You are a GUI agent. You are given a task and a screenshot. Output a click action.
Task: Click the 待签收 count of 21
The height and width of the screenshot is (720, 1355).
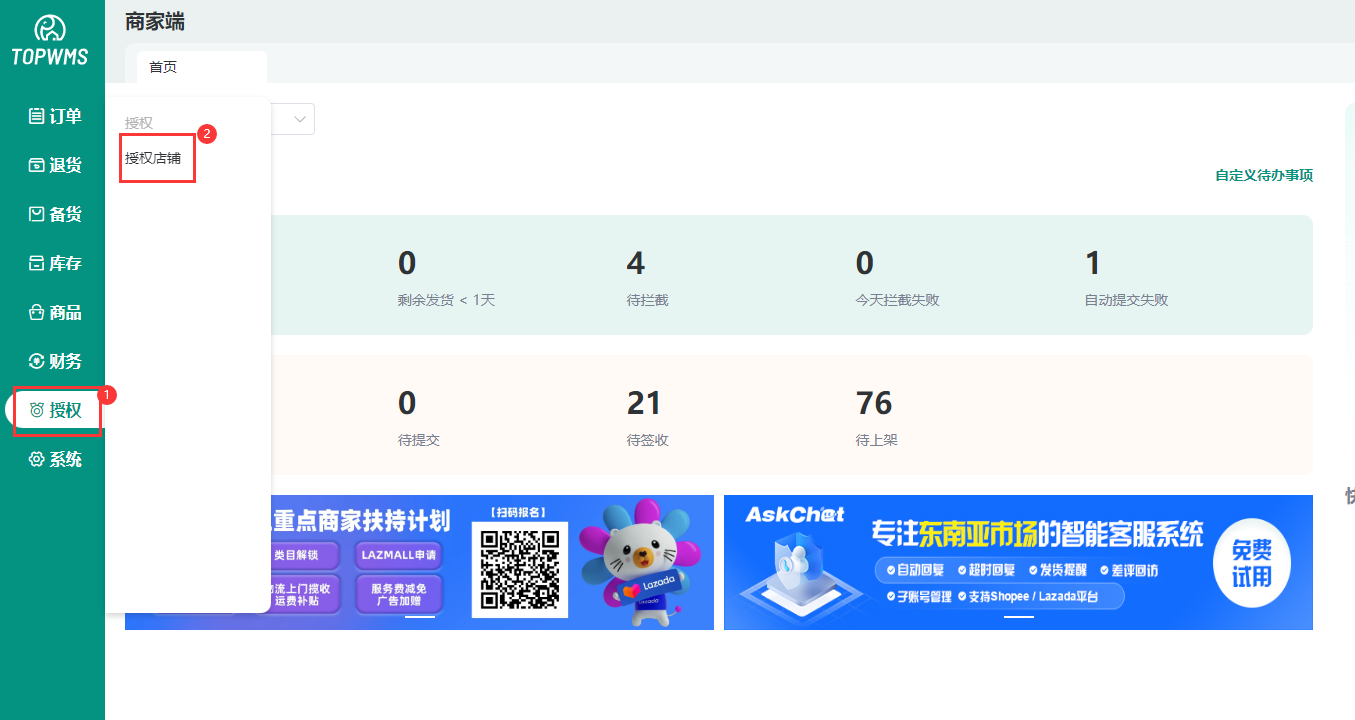pos(644,404)
